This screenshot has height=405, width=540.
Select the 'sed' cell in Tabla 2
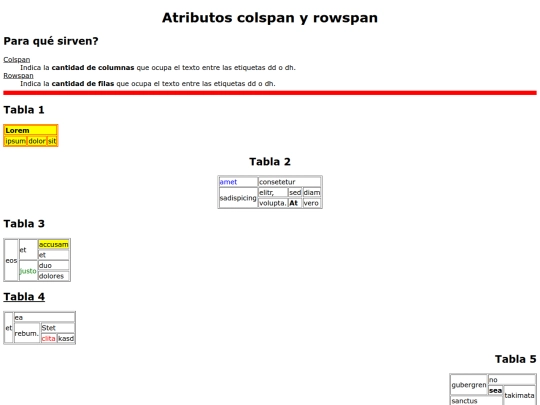[x=295, y=193]
